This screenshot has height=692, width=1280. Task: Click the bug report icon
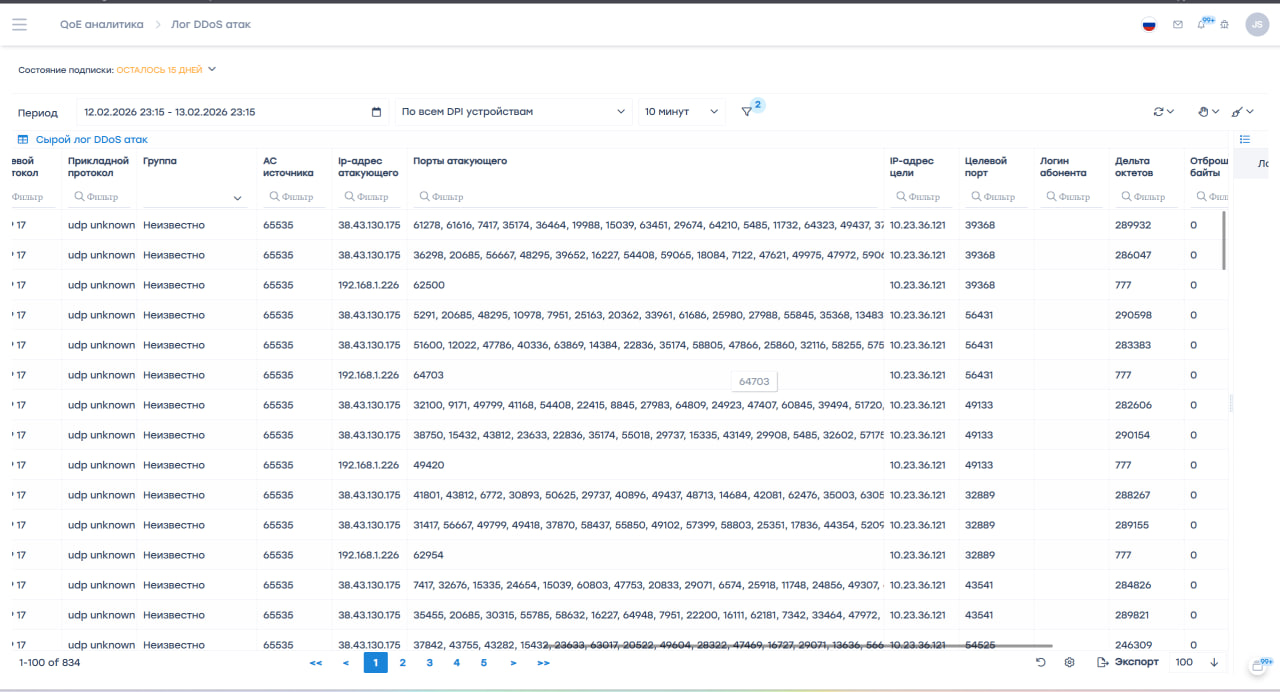pos(1224,25)
